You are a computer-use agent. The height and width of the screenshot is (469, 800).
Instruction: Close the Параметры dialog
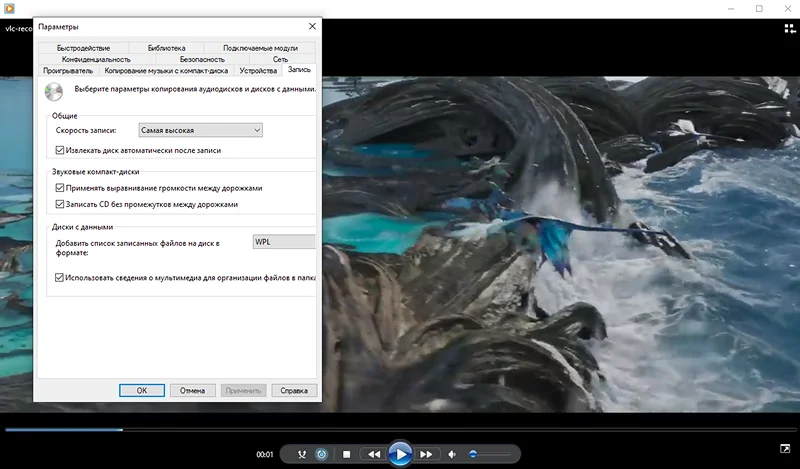pyautogui.click(x=312, y=27)
